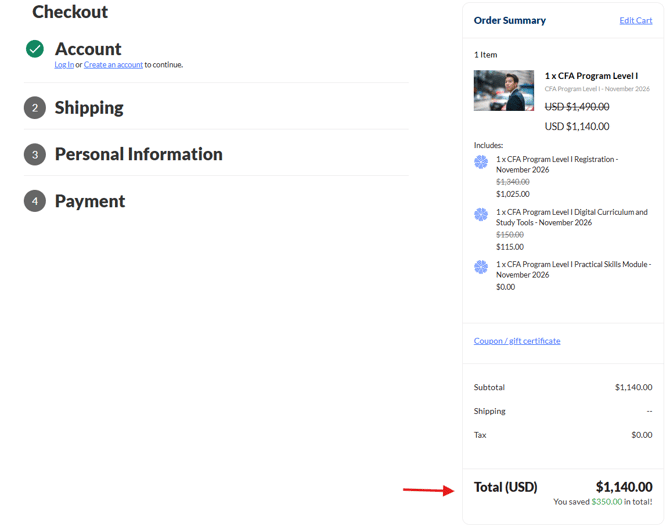Select the Account step heading
This screenshot has height=526, width=670.
[x=88, y=49]
